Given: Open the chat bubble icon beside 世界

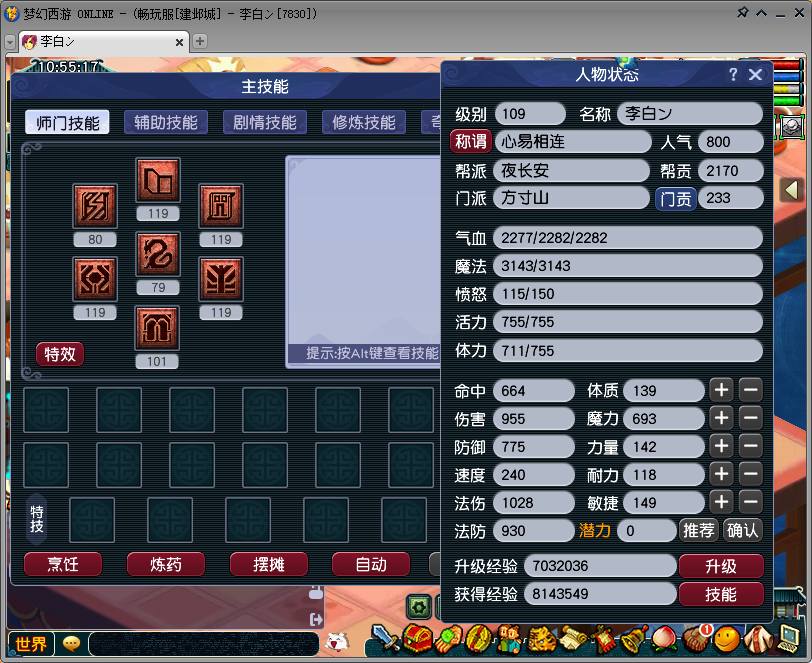Looking at the screenshot, I should tap(71, 644).
